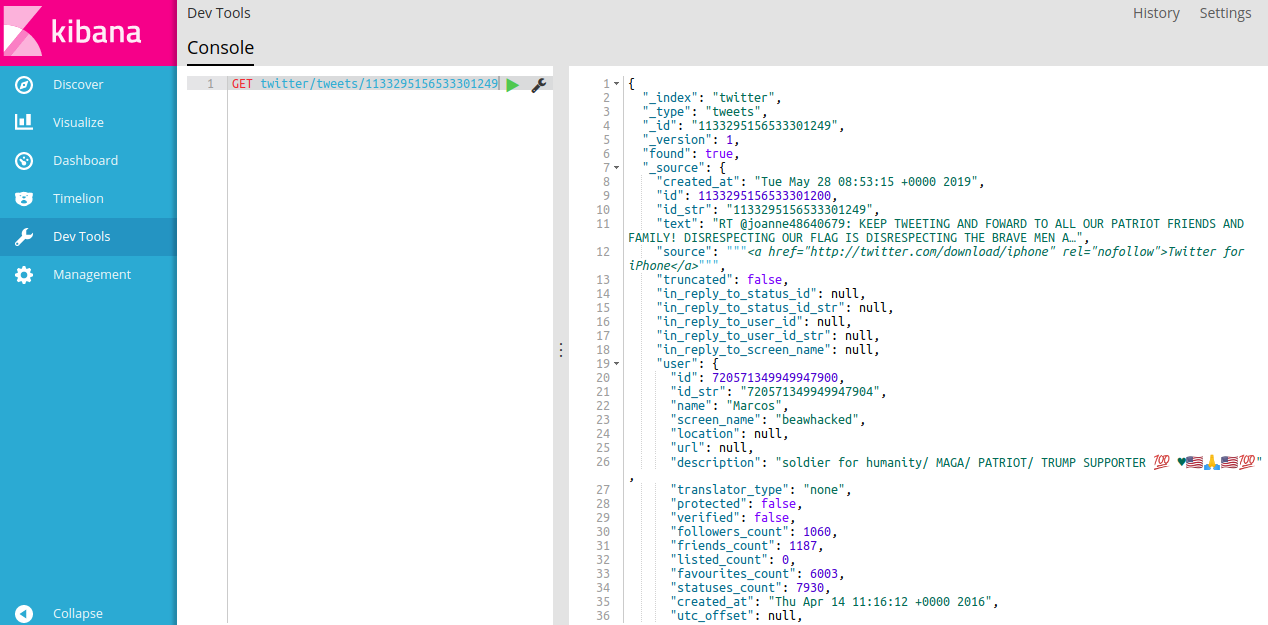The width and height of the screenshot is (1268, 625).
Task: Open Management via gear icon
Action: (24, 275)
